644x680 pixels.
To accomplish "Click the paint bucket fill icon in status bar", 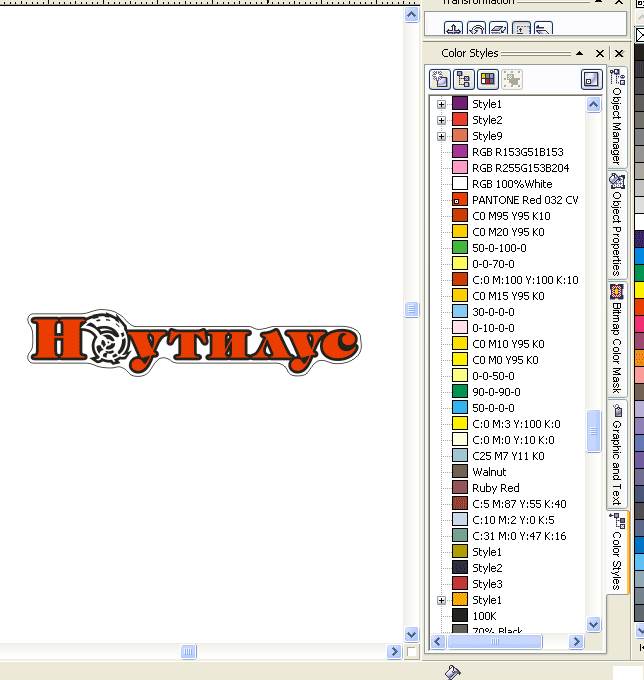I will 452,672.
